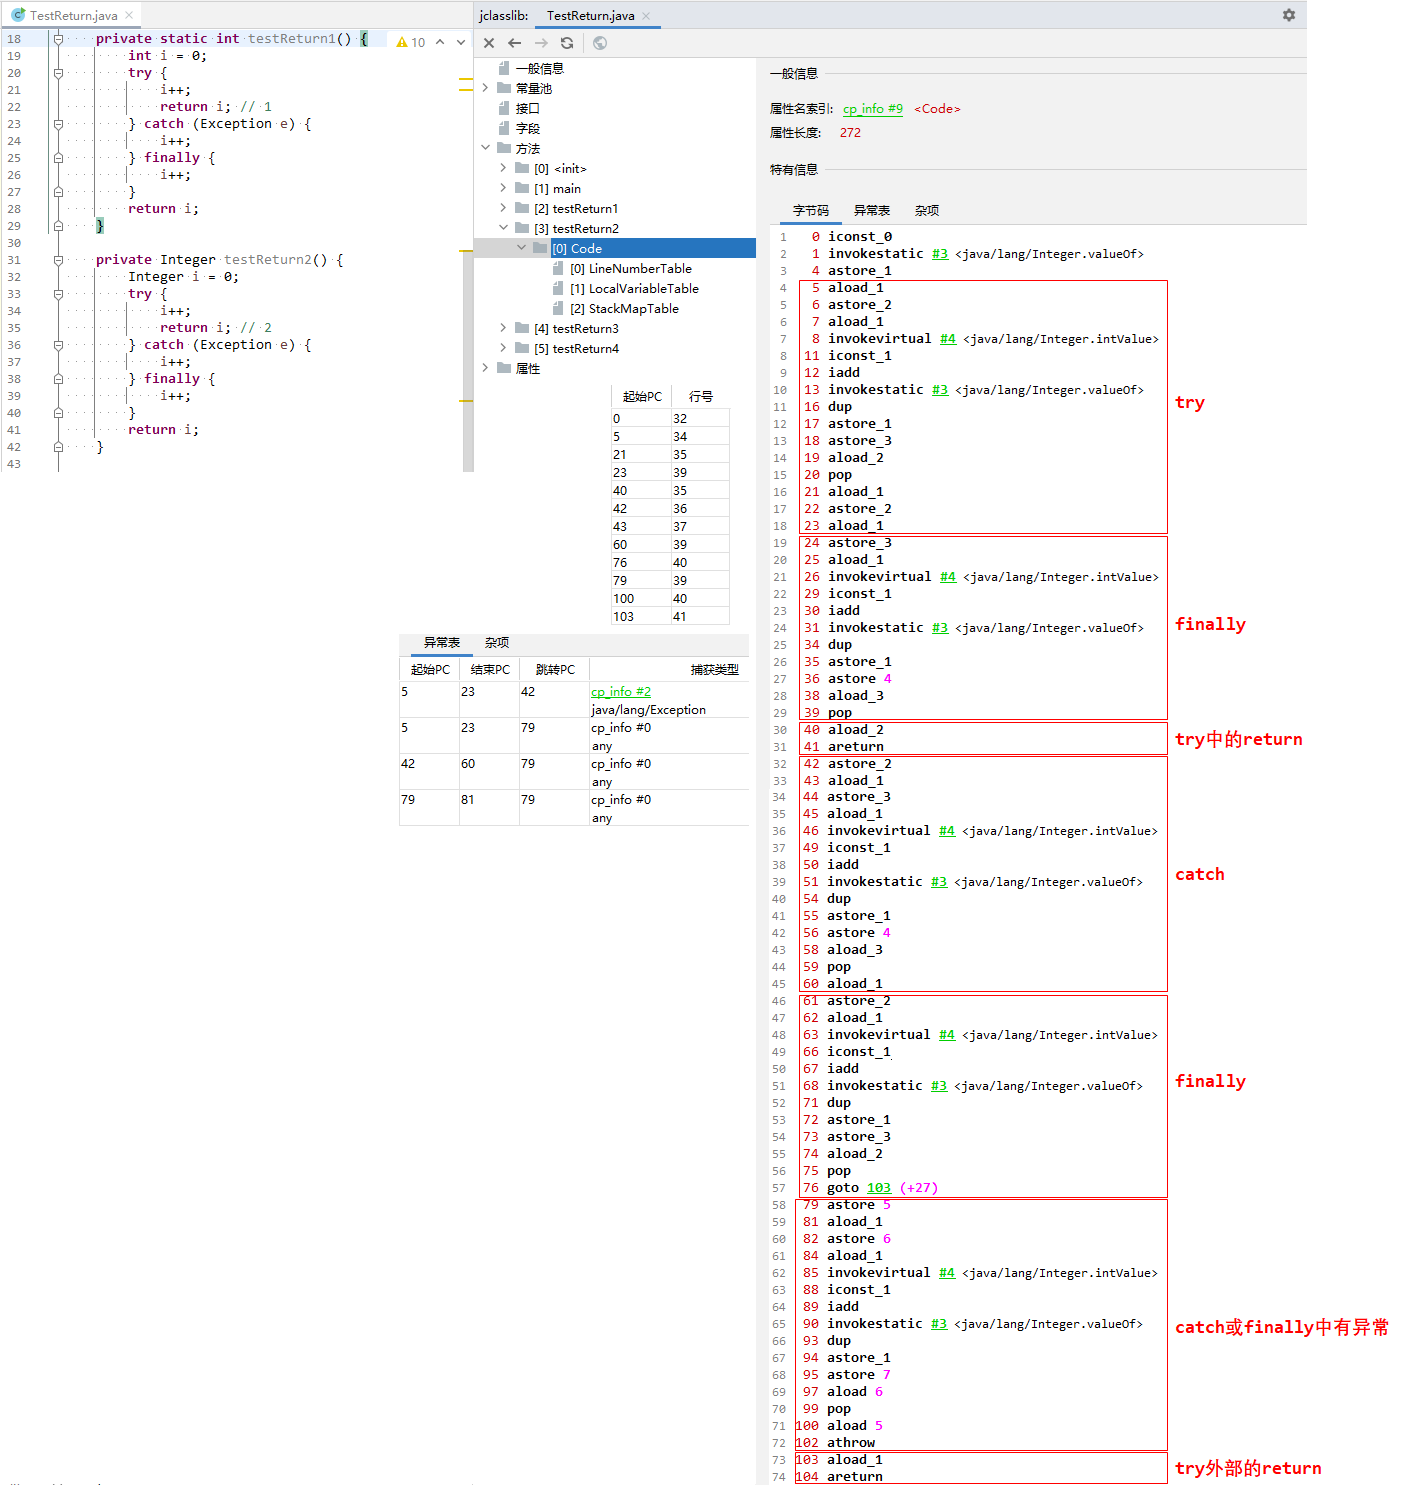Open the settings gear in jclasslib panel

(x=1289, y=15)
